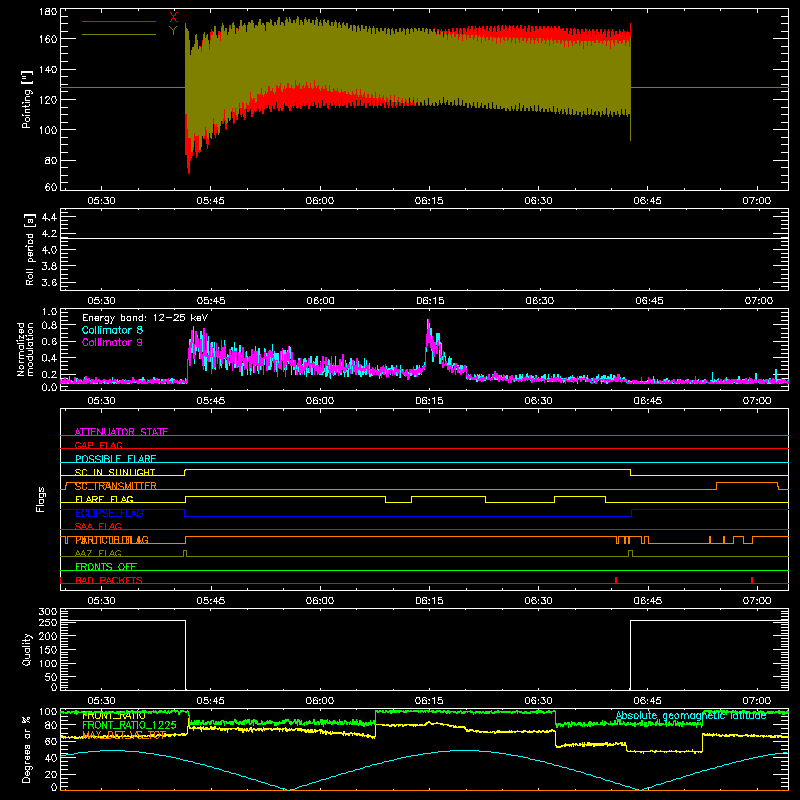Click the 06:30 tick under the modulation plot

pos(538,401)
